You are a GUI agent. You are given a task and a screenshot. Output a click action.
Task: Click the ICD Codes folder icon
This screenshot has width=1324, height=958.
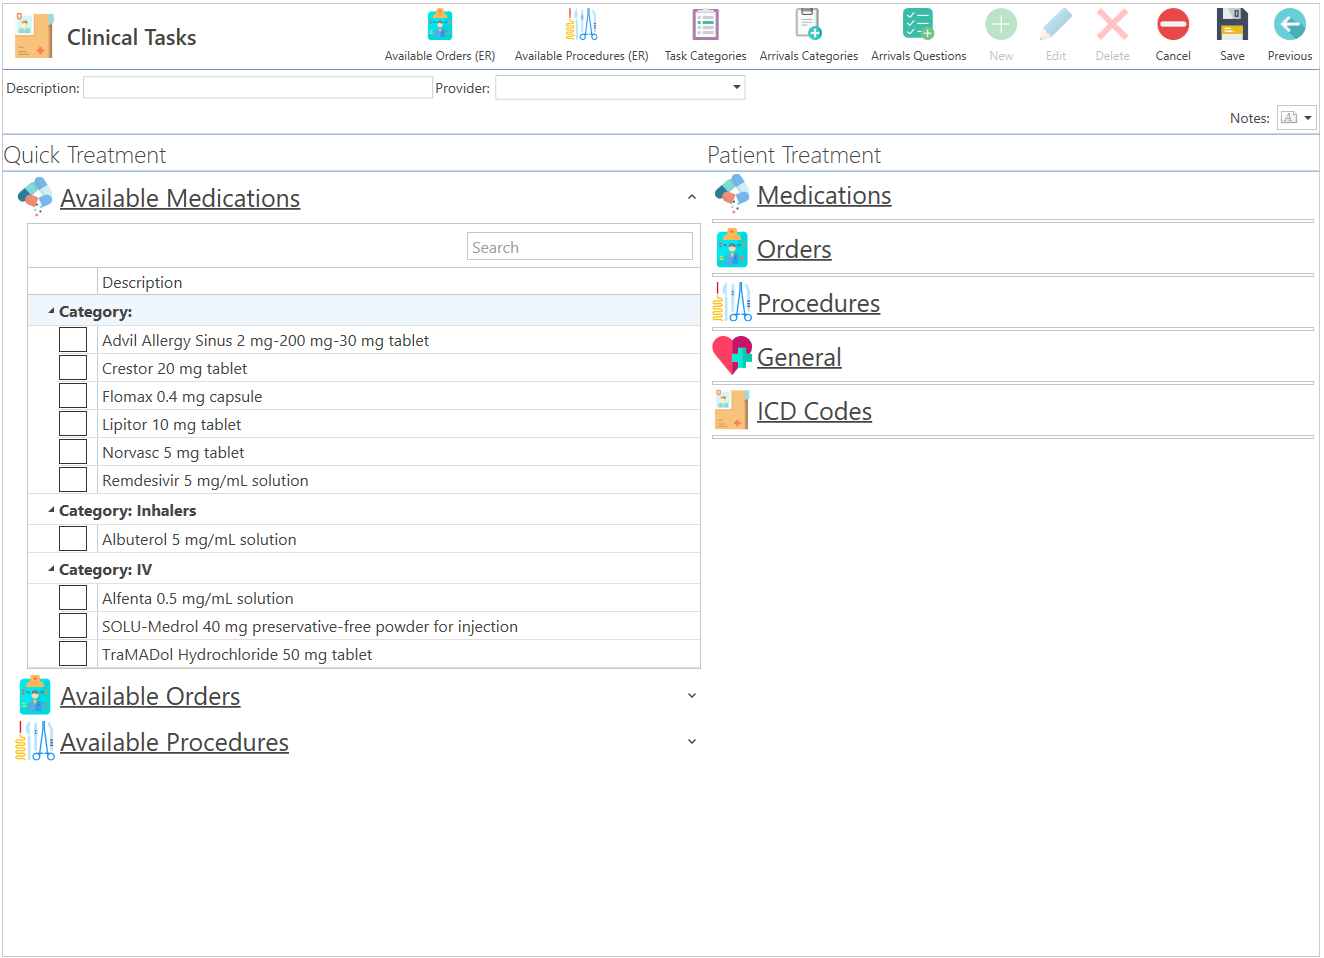(732, 410)
